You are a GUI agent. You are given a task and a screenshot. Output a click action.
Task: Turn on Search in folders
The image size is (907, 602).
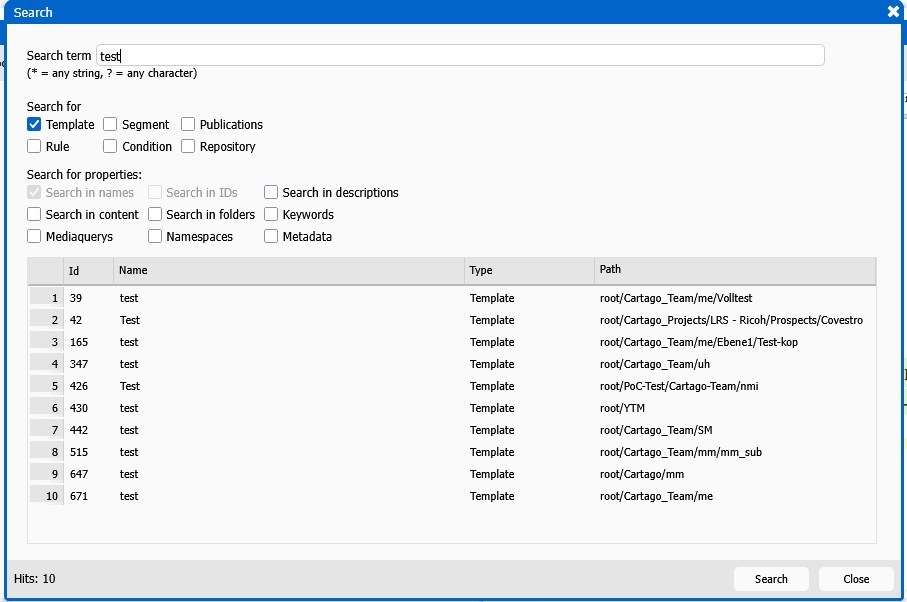pos(155,215)
